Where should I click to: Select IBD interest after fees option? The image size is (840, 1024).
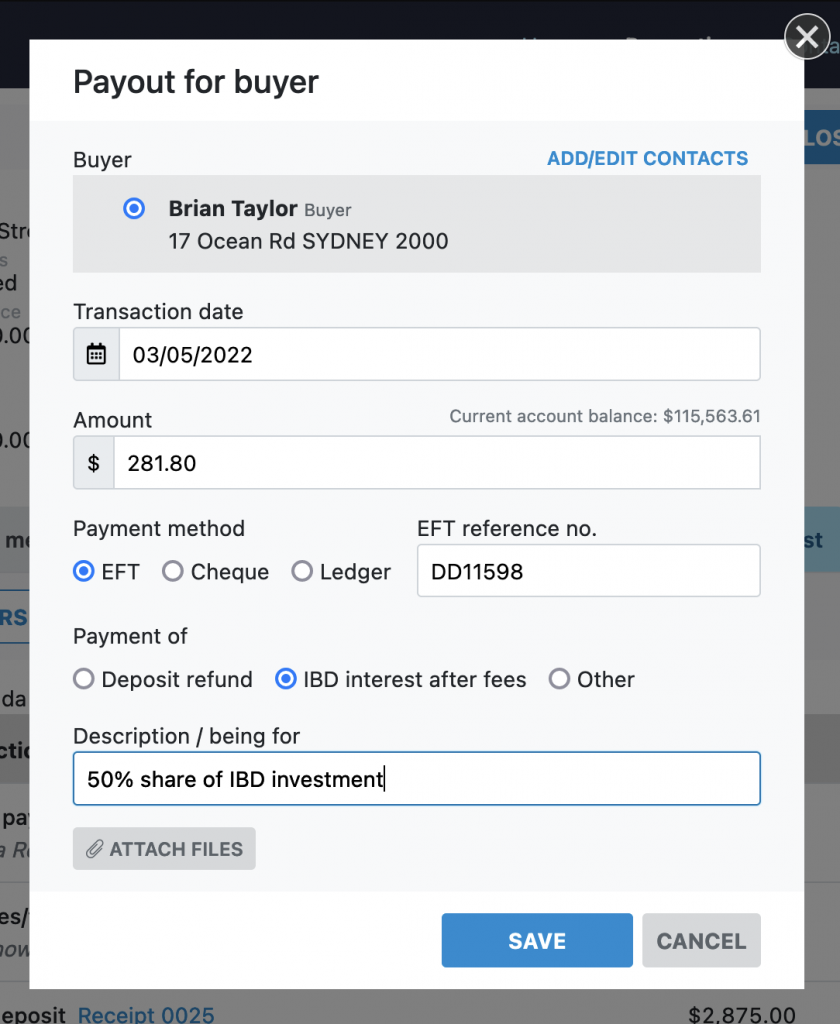tap(286, 680)
